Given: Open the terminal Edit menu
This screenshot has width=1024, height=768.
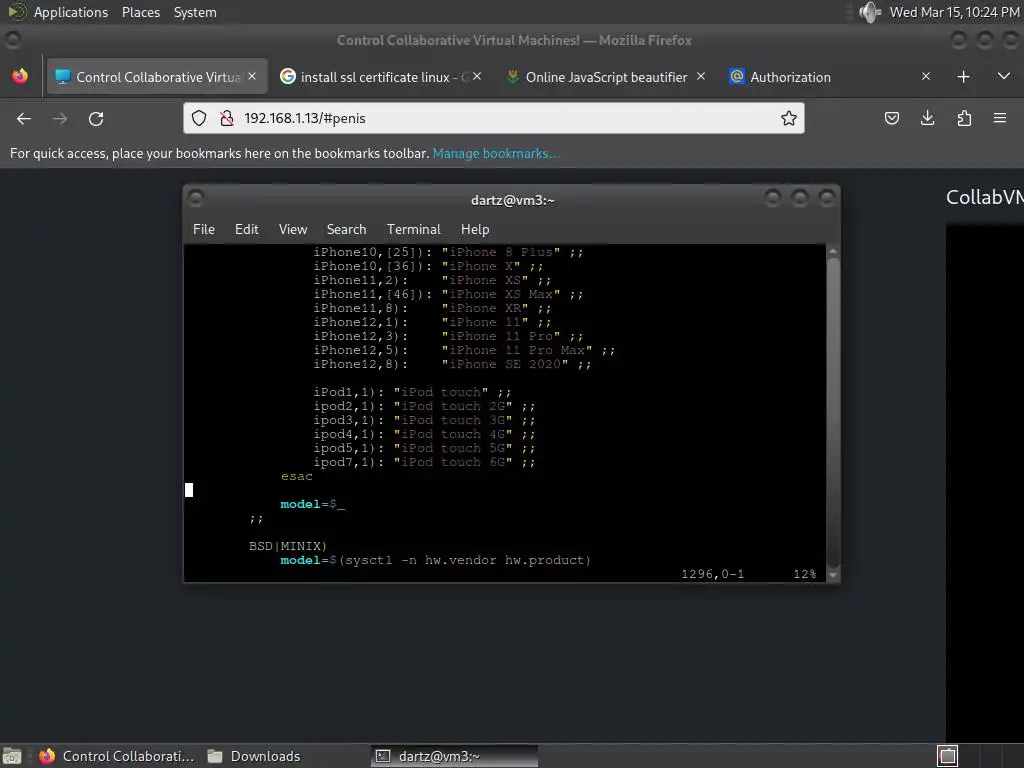Looking at the screenshot, I should pyautogui.click(x=247, y=229).
